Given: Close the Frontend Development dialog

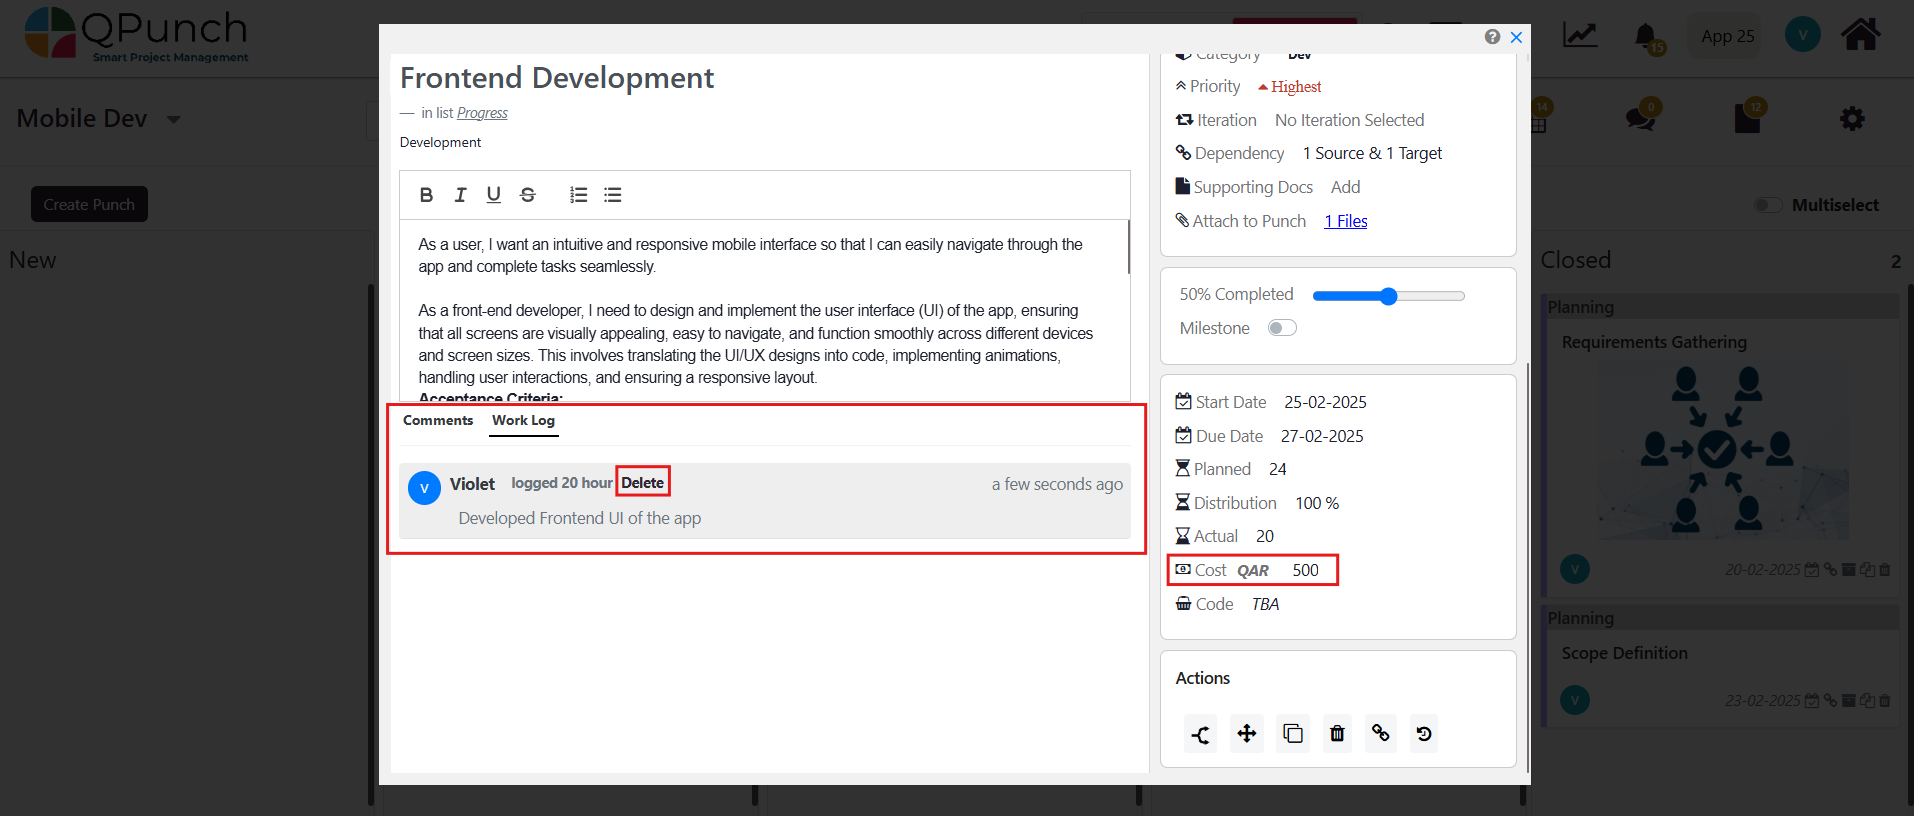Looking at the screenshot, I should [x=1516, y=37].
